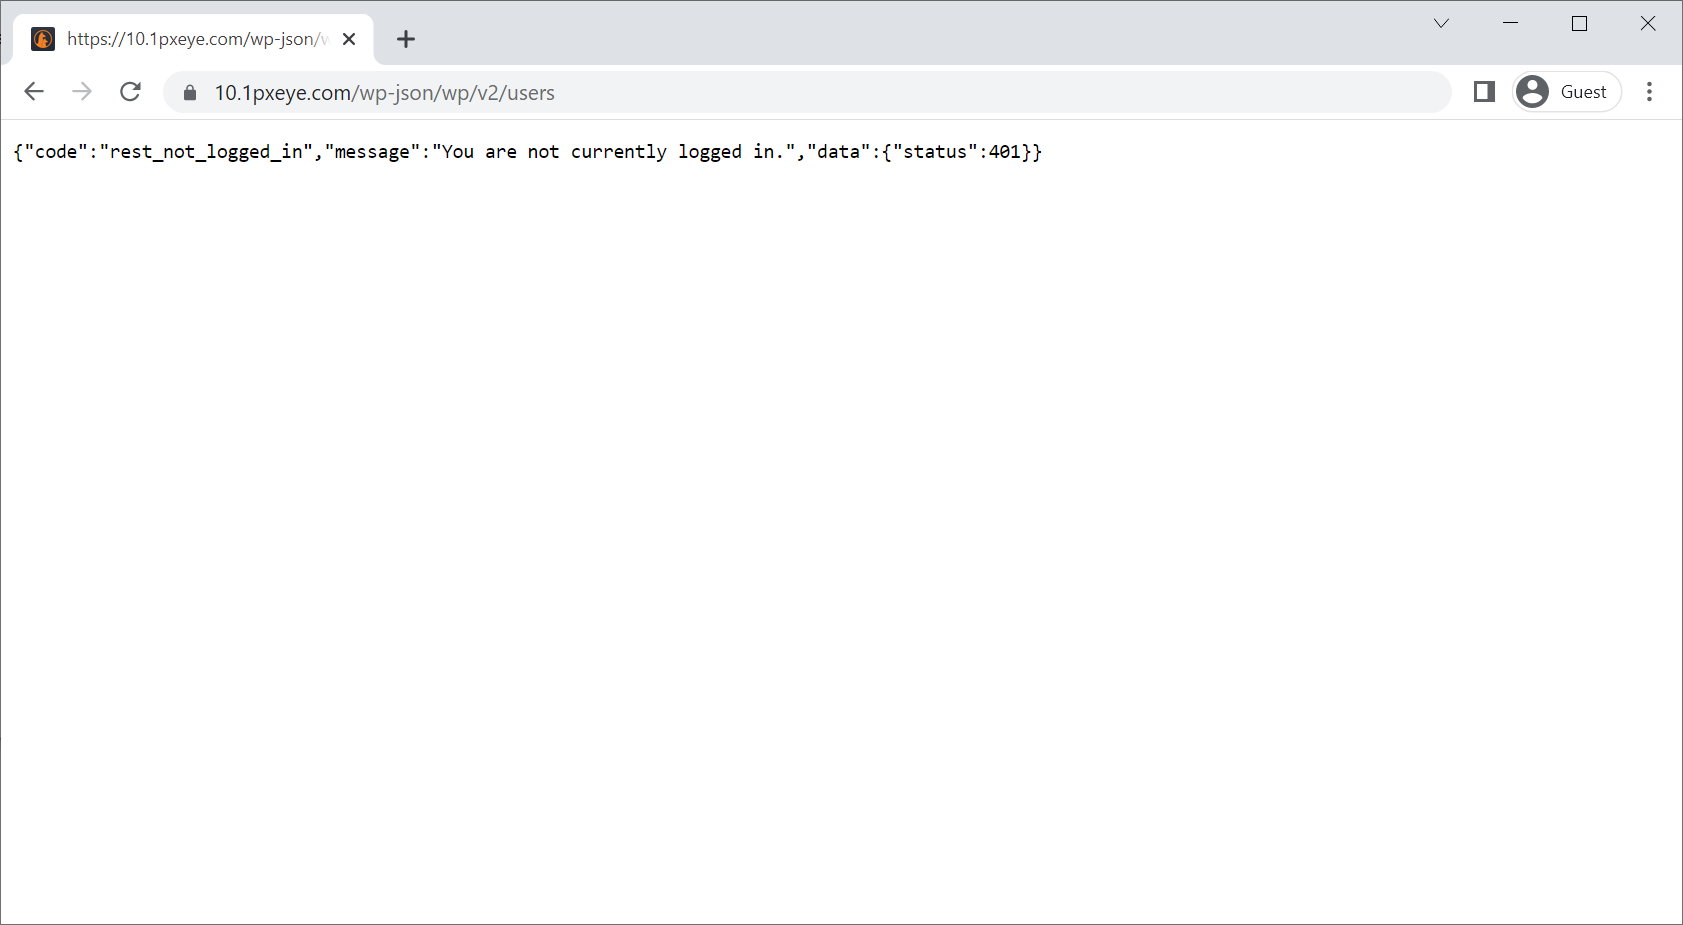Open the browser side panel
1683x925 pixels.
click(x=1484, y=92)
